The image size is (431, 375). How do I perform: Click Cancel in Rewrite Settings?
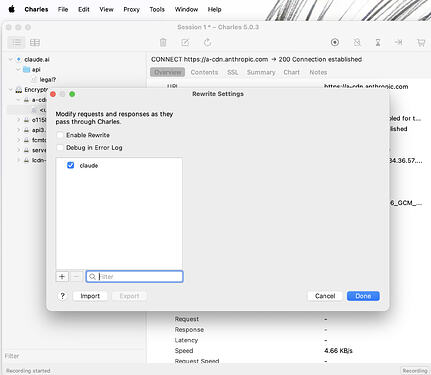(325, 296)
